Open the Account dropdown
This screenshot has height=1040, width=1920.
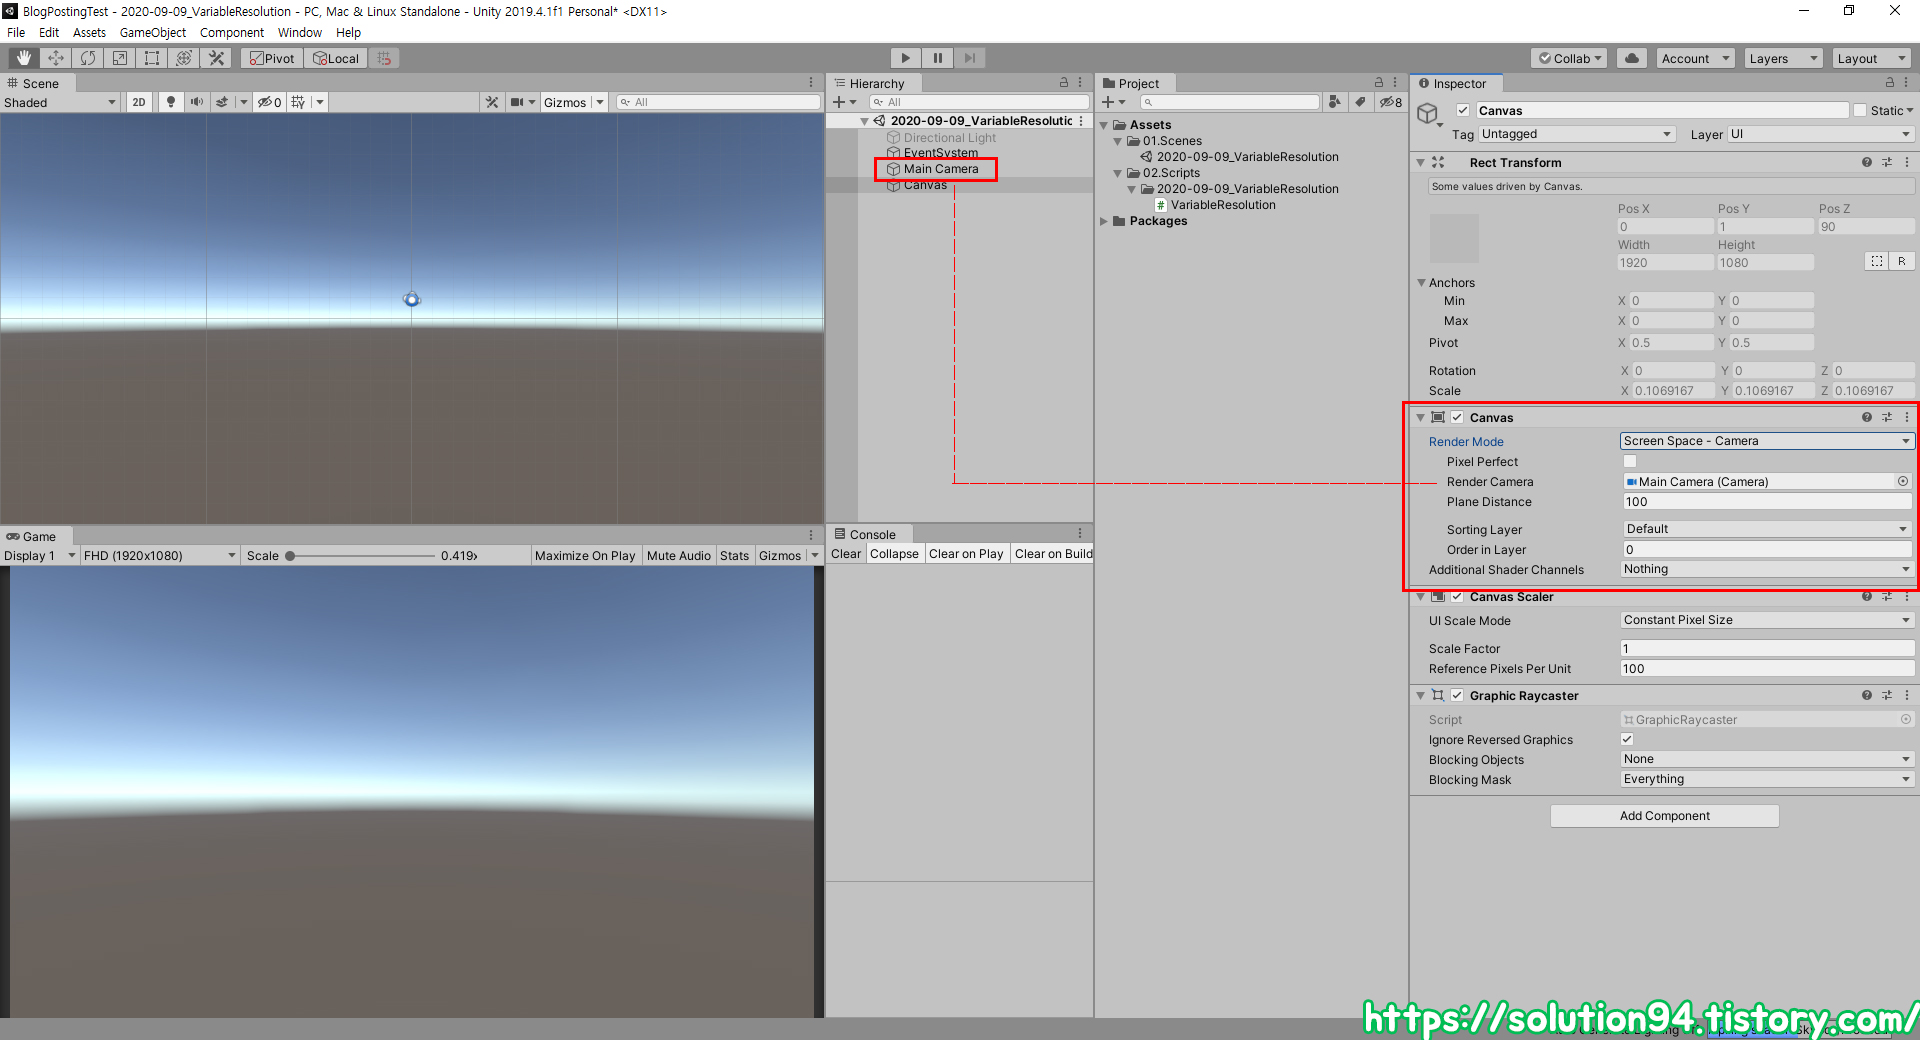1695,58
